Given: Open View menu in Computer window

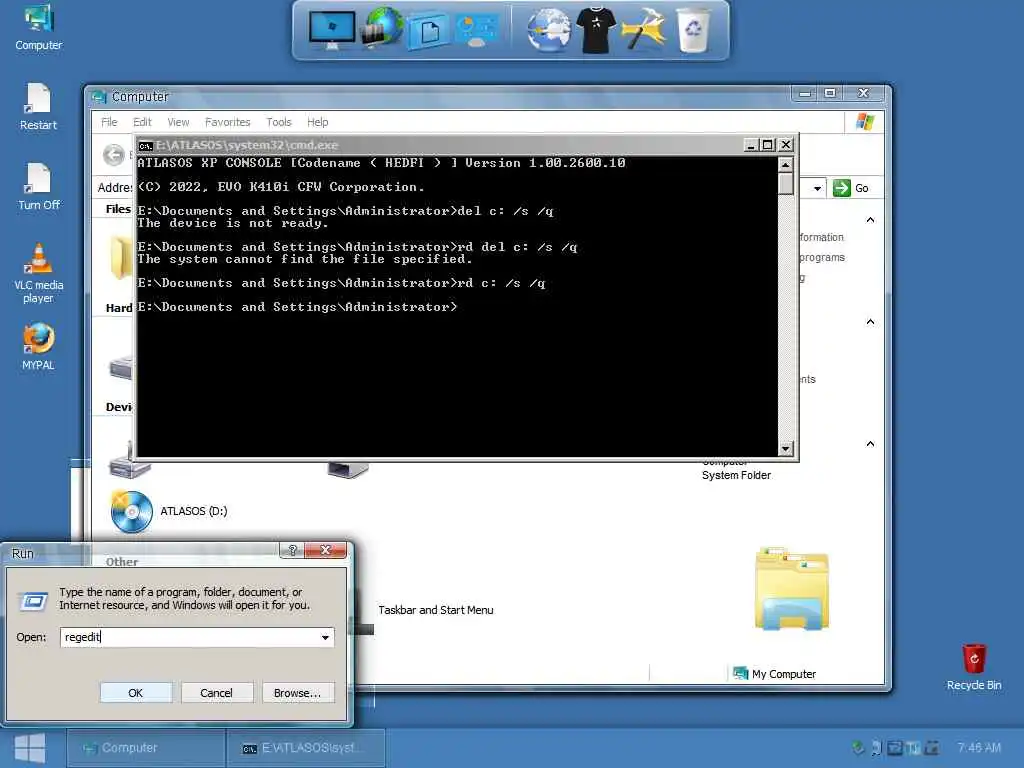Looking at the screenshot, I should point(178,122).
